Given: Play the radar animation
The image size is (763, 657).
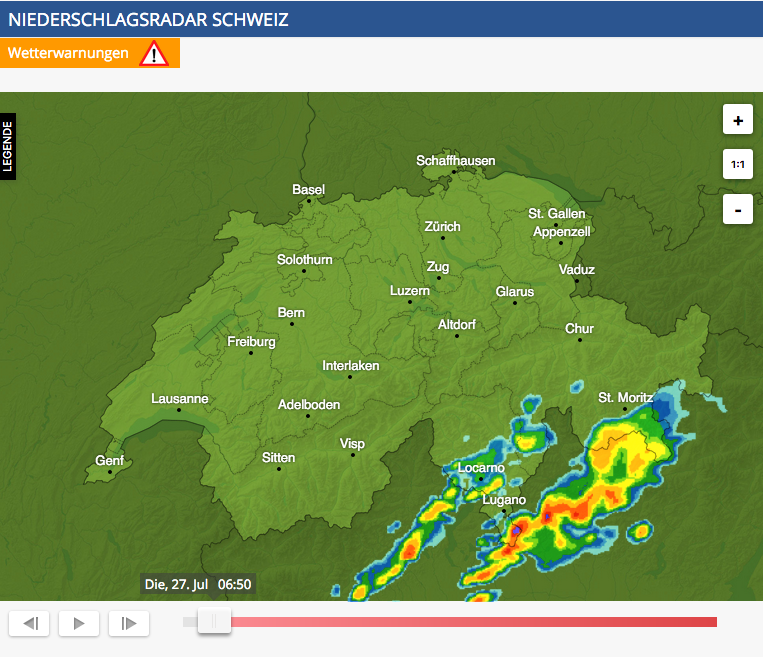Looking at the screenshot, I should pos(79,623).
